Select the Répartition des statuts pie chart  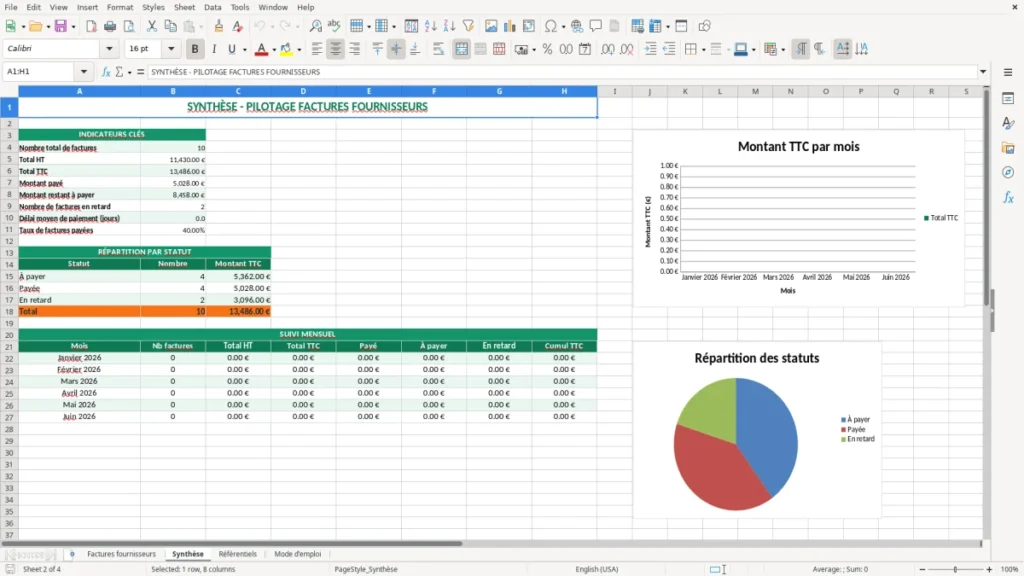coord(757,430)
